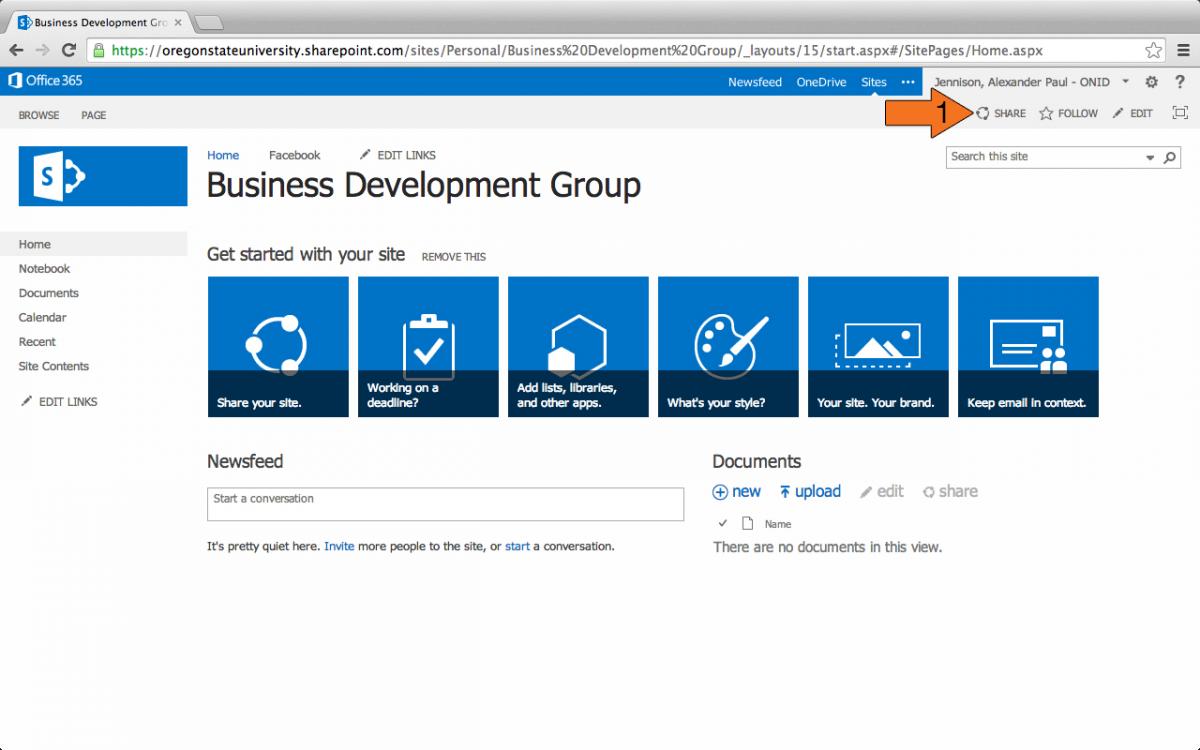This screenshot has width=1200, height=750.
Task: Click edit in the Documents toolbar
Action: coord(882,491)
